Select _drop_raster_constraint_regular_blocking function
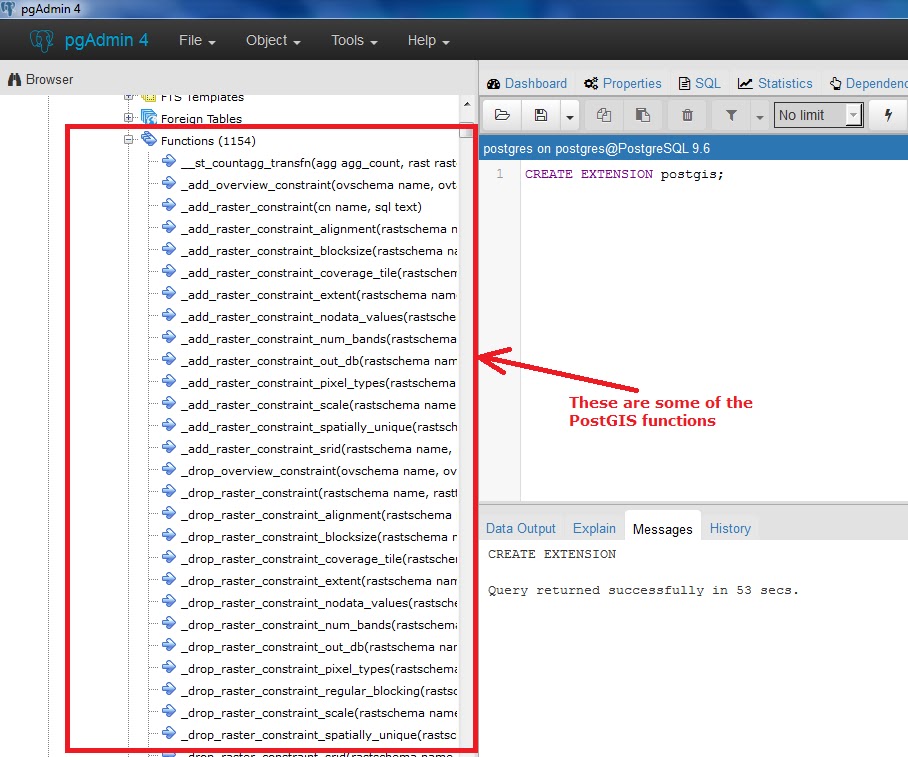The image size is (908, 757). (318, 691)
